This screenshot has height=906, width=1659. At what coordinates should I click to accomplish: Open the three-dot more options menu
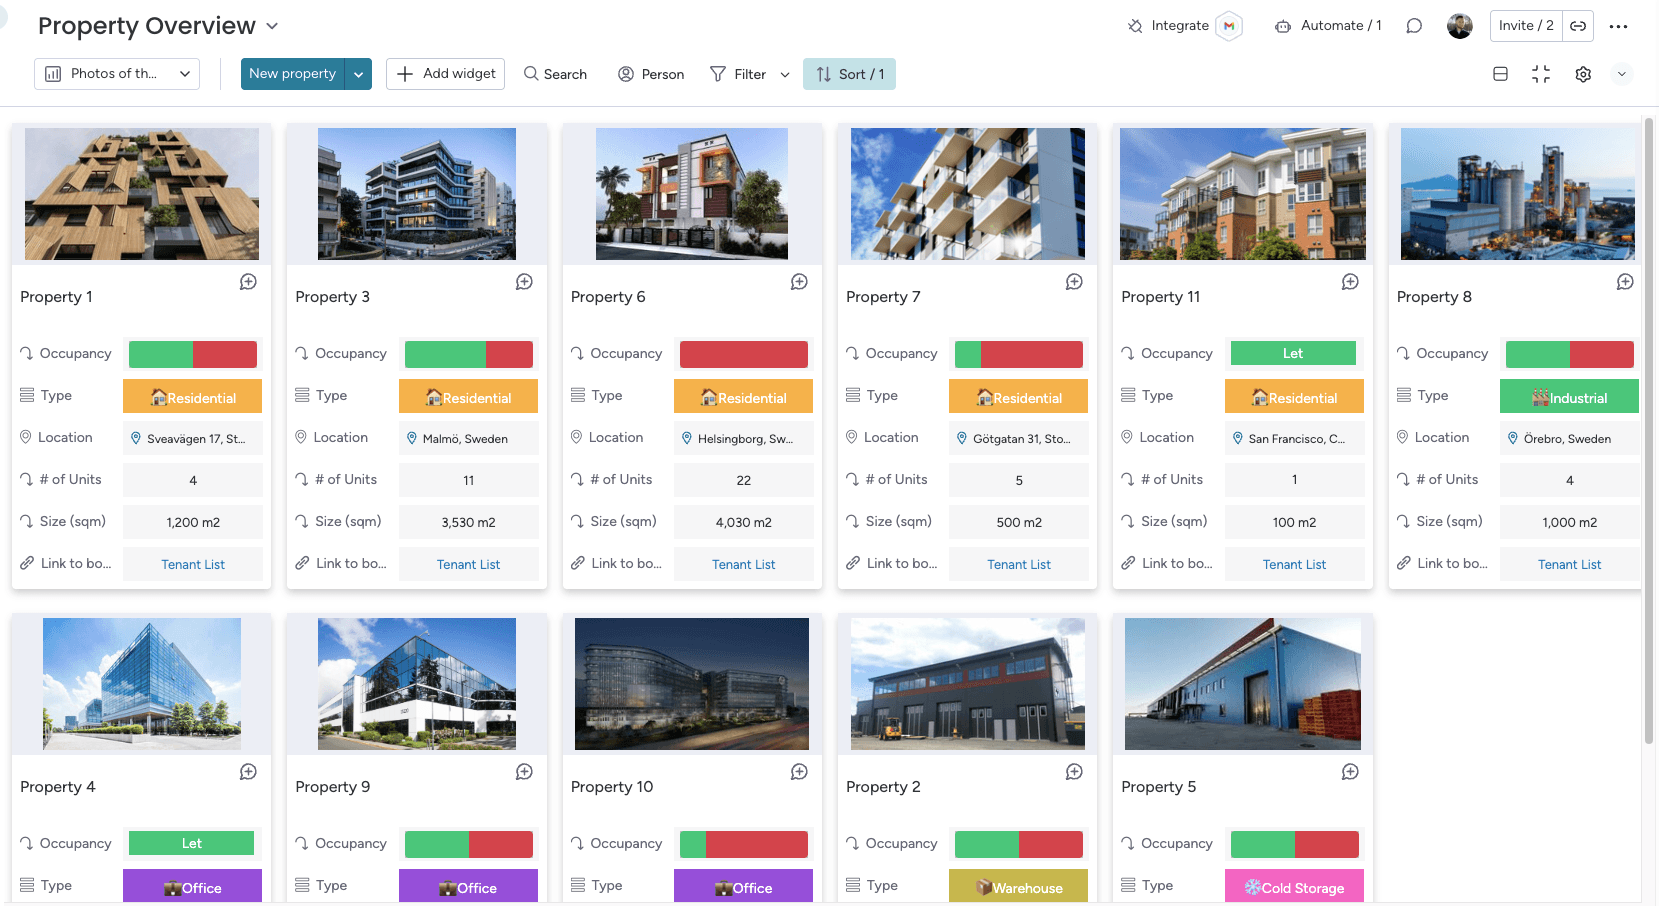(1619, 26)
